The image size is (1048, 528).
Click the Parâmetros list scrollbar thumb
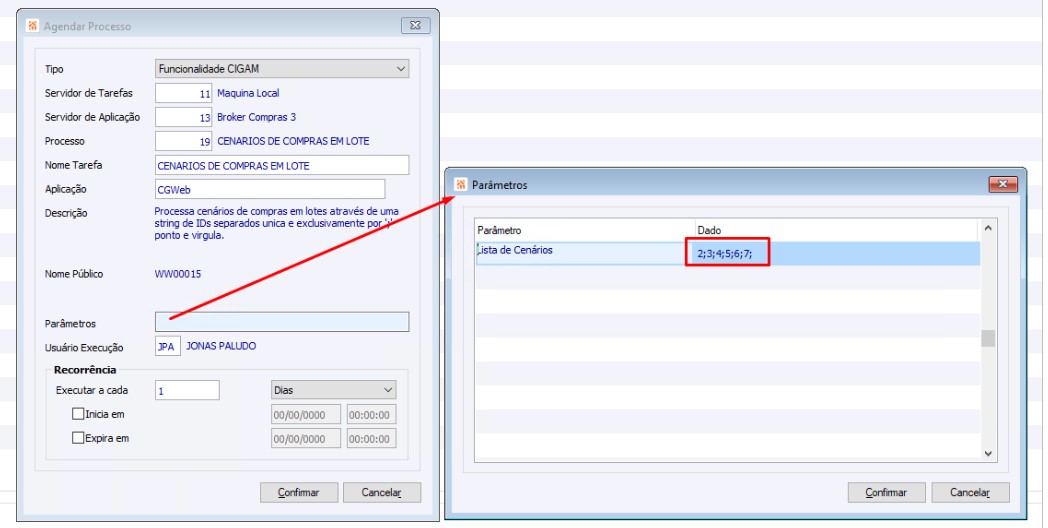tap(989, 338)
